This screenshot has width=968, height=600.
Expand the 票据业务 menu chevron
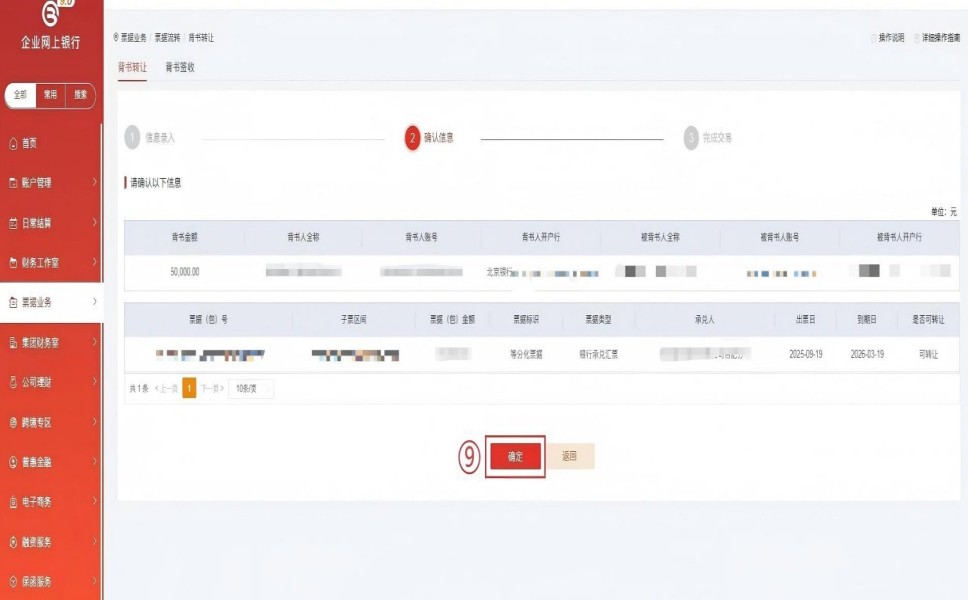[x=94, y=302]
